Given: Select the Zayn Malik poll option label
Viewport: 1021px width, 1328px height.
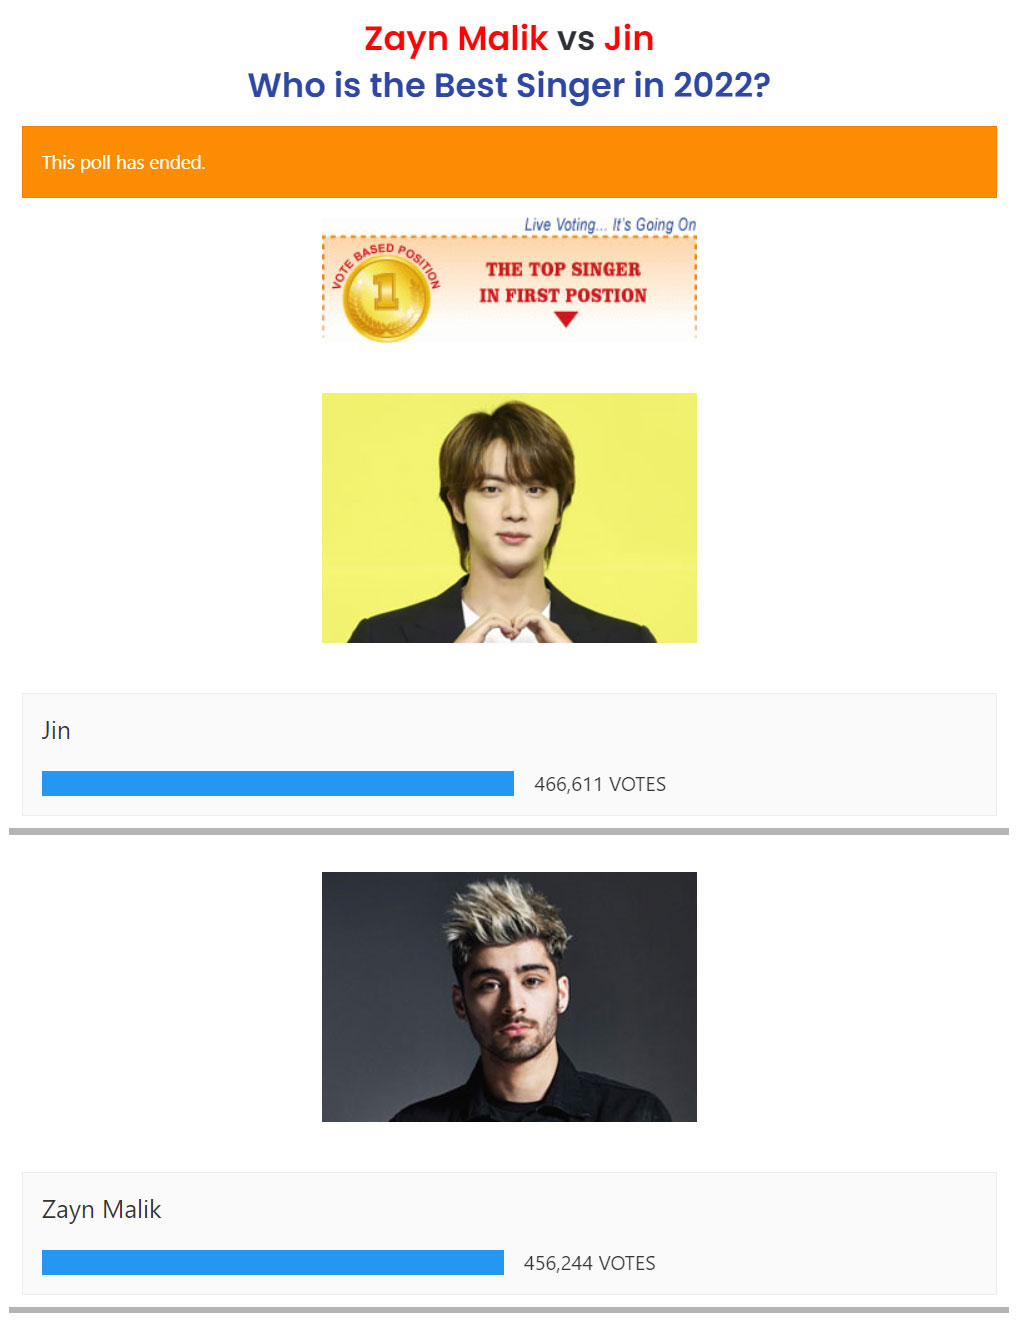Looking at the screenshot, I should pos(101,1210).
